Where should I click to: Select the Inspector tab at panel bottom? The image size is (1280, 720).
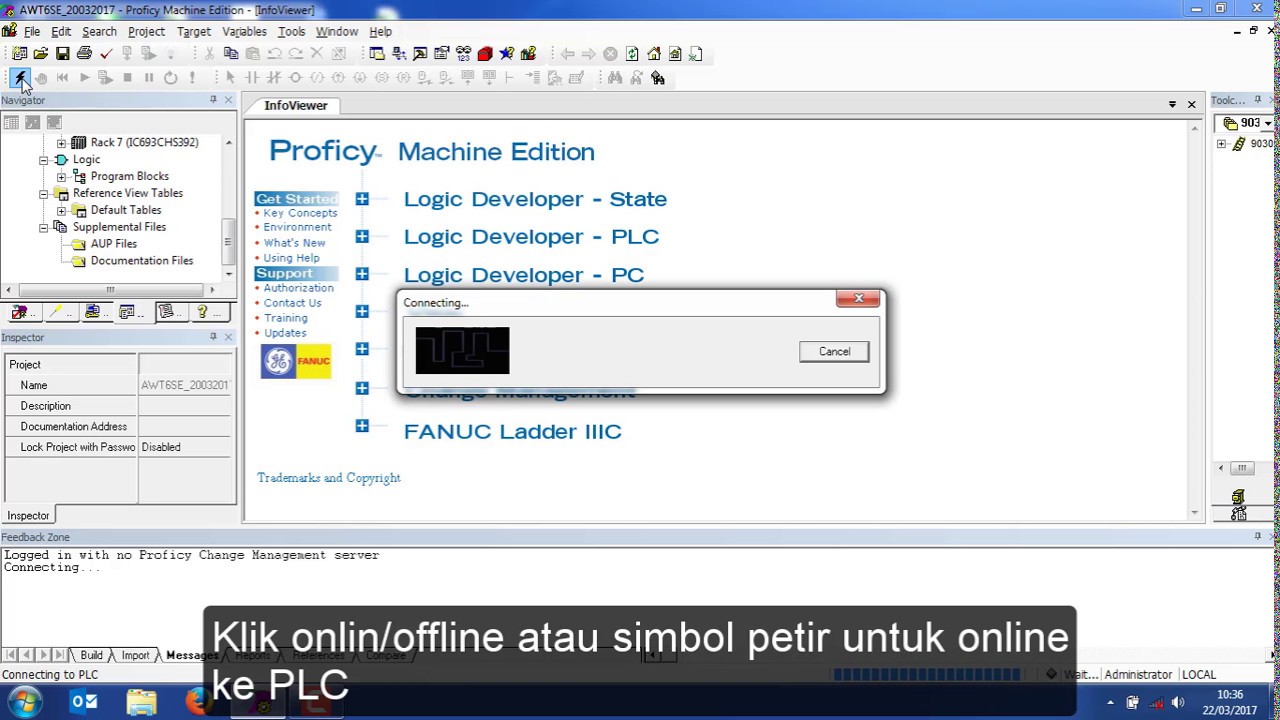28,515
